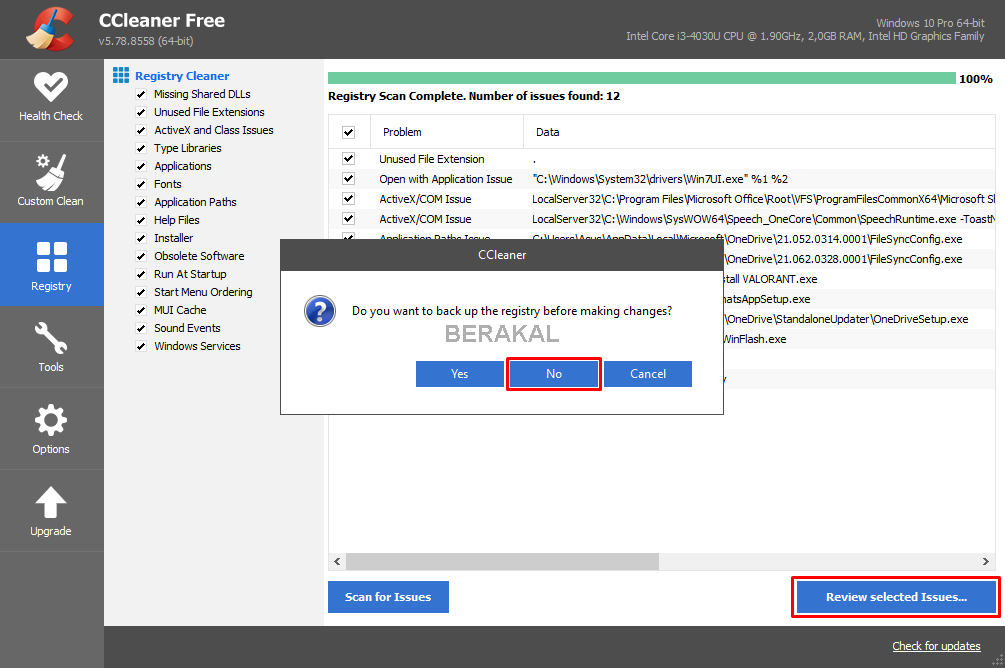This screenshot has width=1005, height=668.
Task: Toggle Obsolete Software checkbox
Action: [141, 256]
